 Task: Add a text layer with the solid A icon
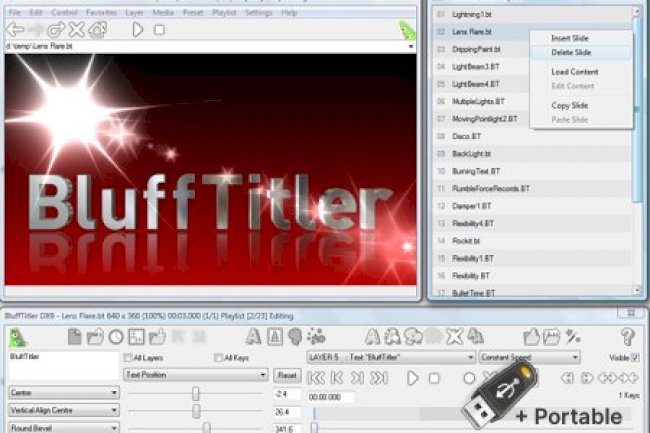click(253, 336)
